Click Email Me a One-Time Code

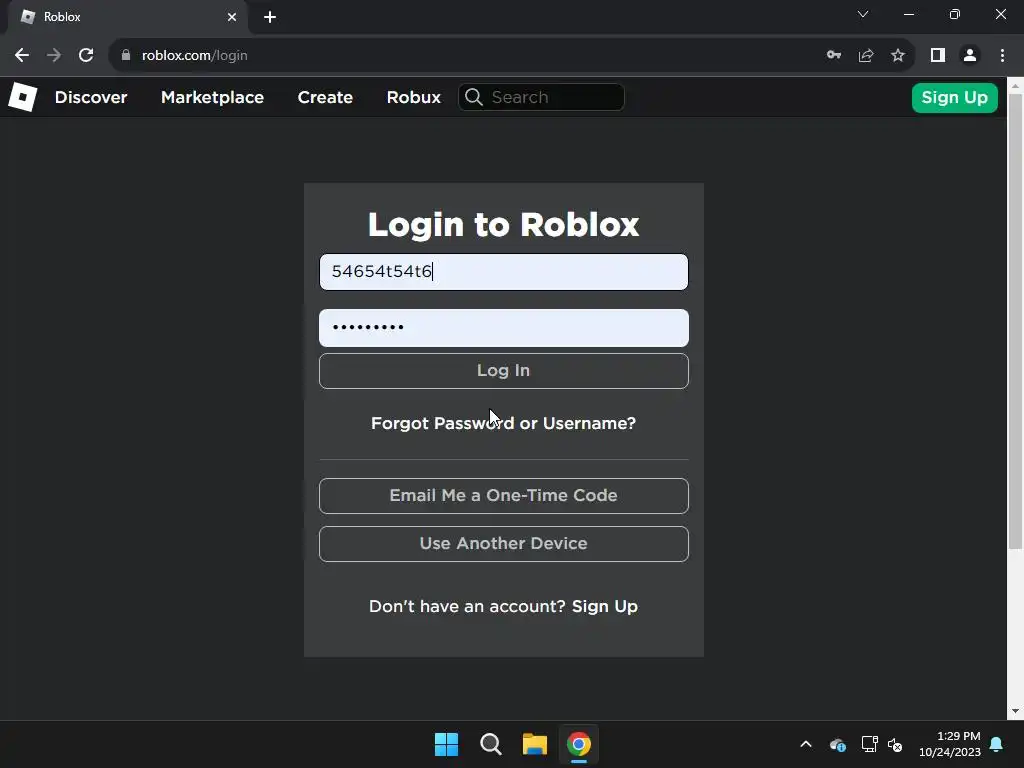[x=504, y=496]
